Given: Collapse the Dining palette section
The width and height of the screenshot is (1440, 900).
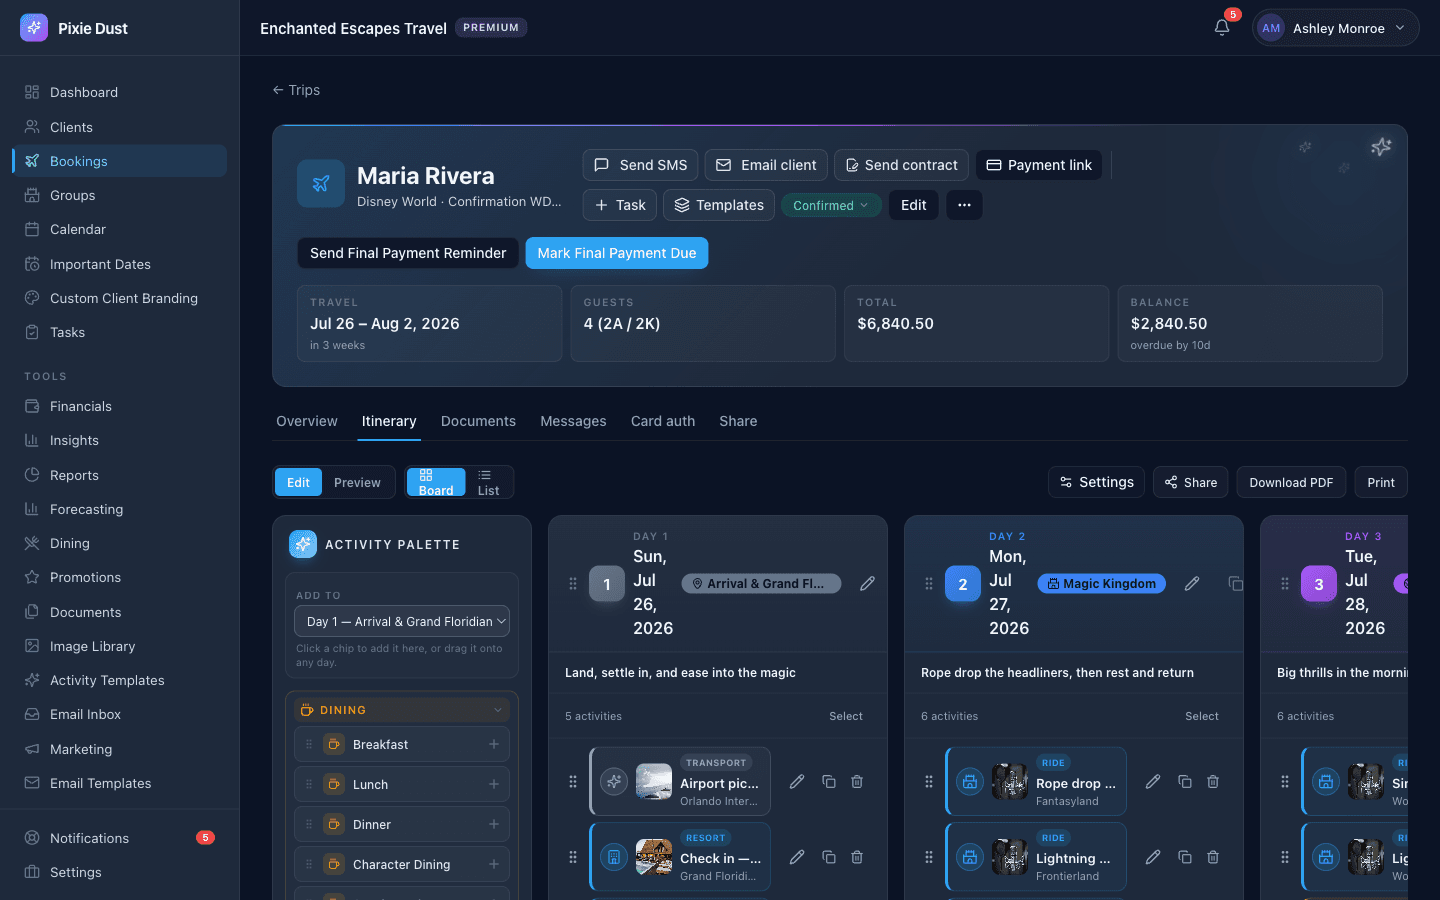Looking at the screenshot, I should (x=402, y=710).
